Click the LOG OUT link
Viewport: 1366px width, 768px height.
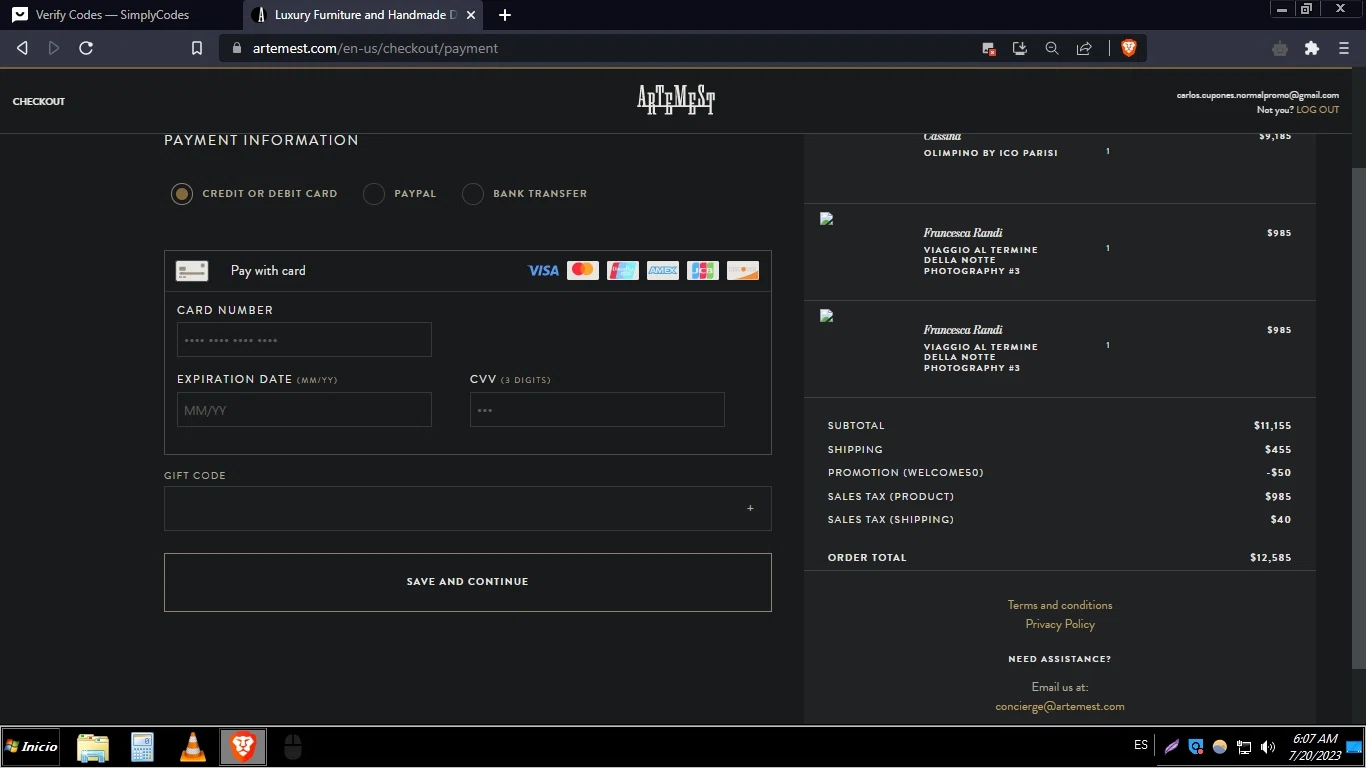pos(1318,110)
